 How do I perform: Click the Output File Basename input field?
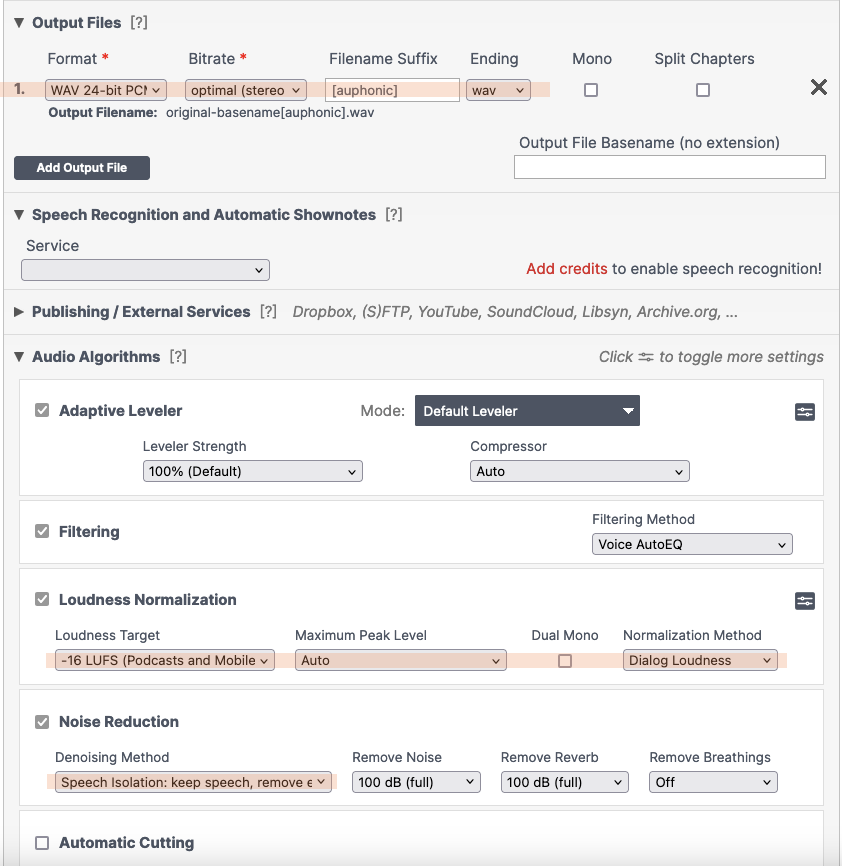[x=669, y=167]
